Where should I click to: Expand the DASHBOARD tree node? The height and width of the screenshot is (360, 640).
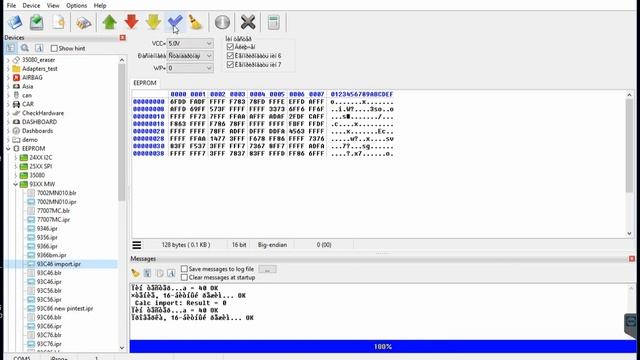[x=8, y=122]
